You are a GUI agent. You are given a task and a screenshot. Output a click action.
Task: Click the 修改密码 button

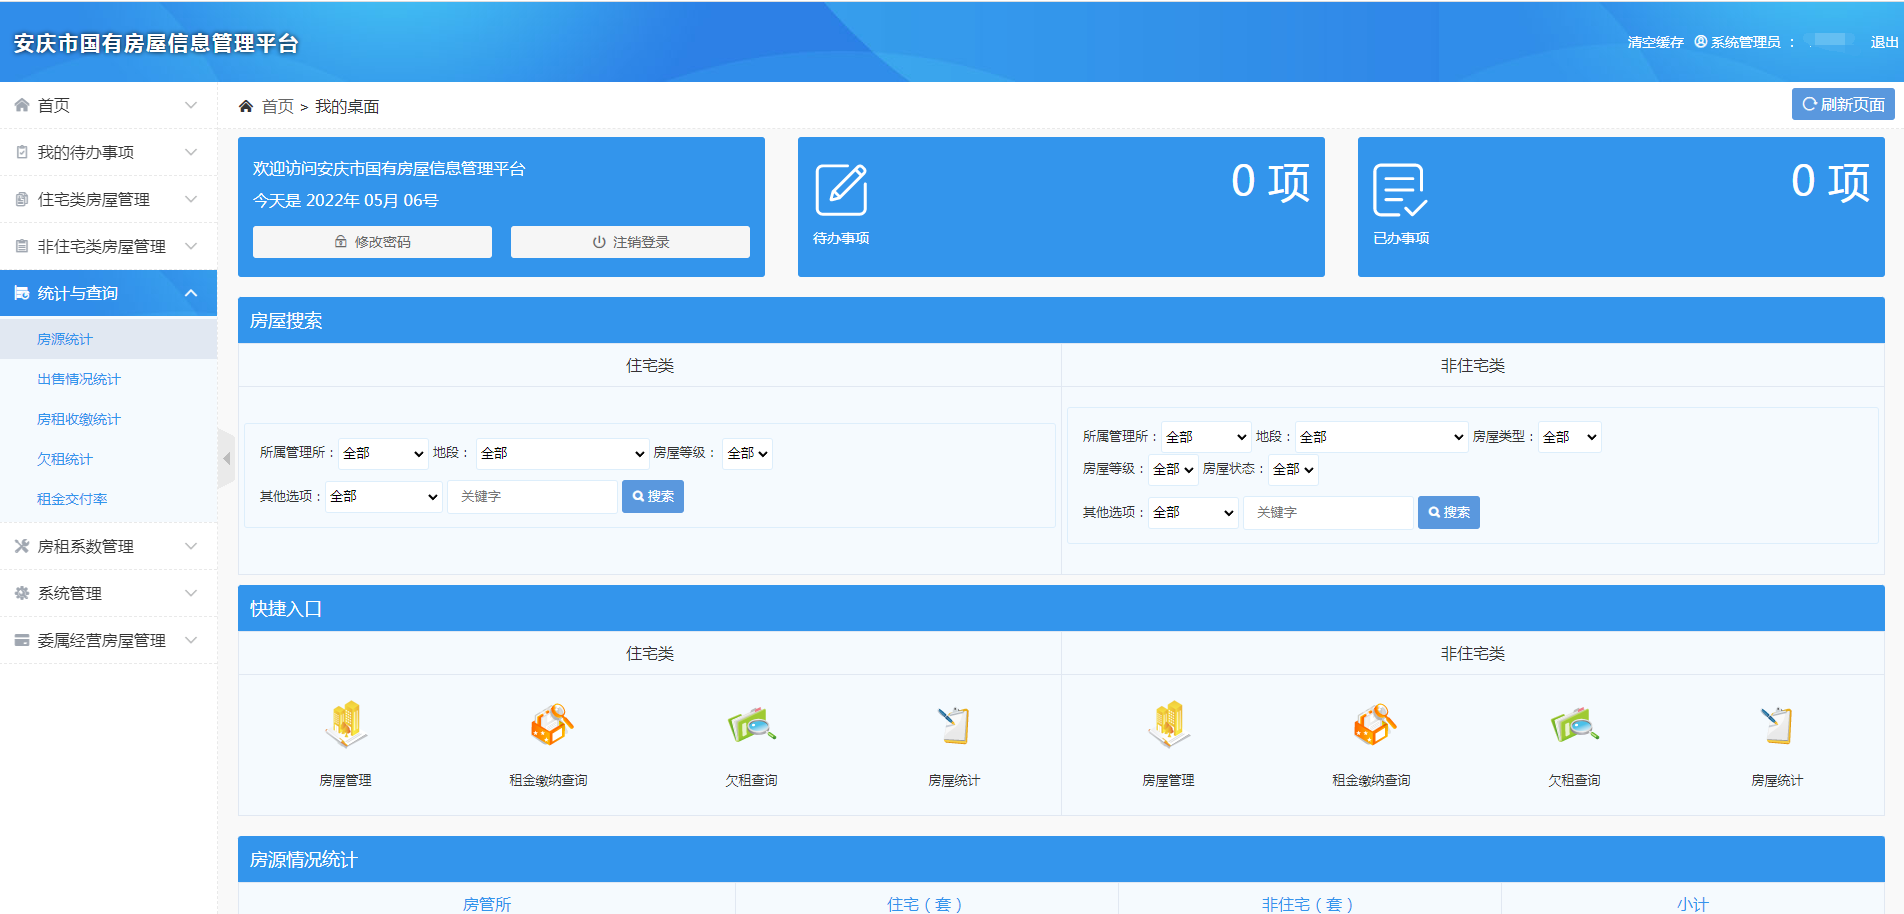372,242
